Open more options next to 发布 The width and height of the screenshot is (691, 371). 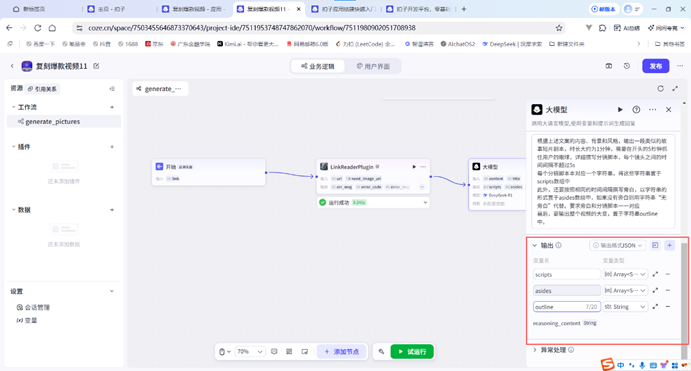pos(680,66)
